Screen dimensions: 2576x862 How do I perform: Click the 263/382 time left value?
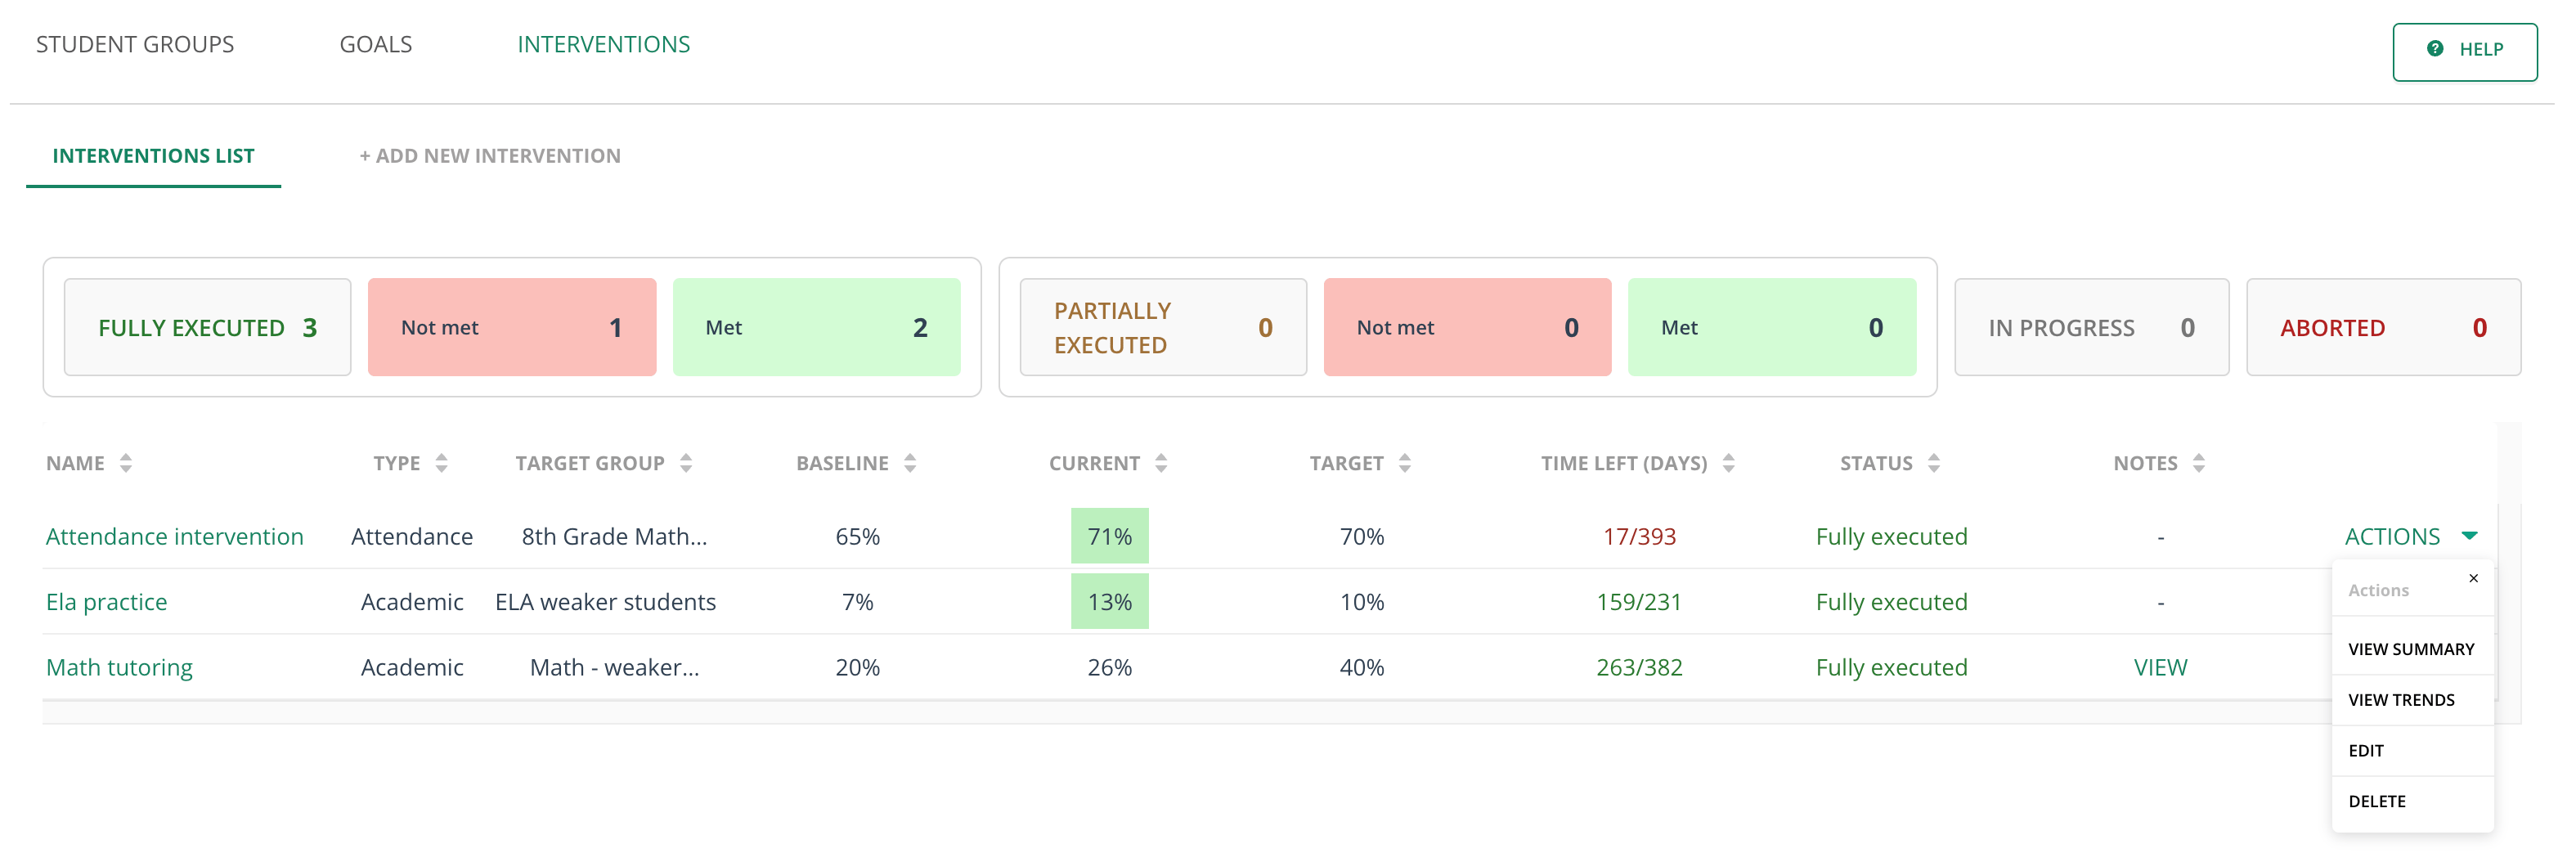coord(1640,668)
